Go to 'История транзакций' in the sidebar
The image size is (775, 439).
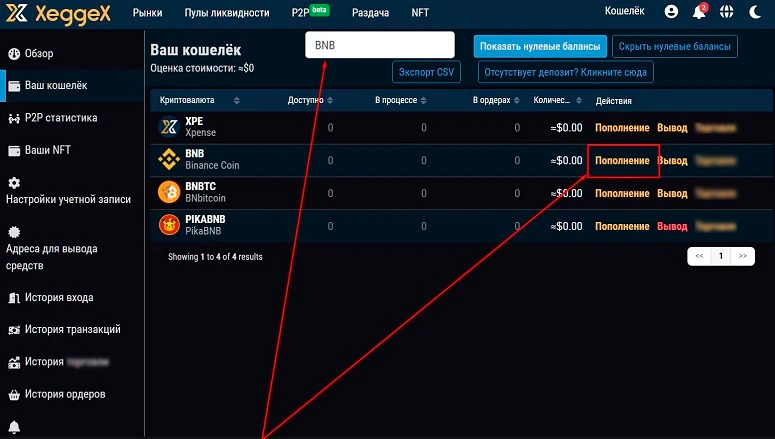pyautogui.click(x=72, y=329)
